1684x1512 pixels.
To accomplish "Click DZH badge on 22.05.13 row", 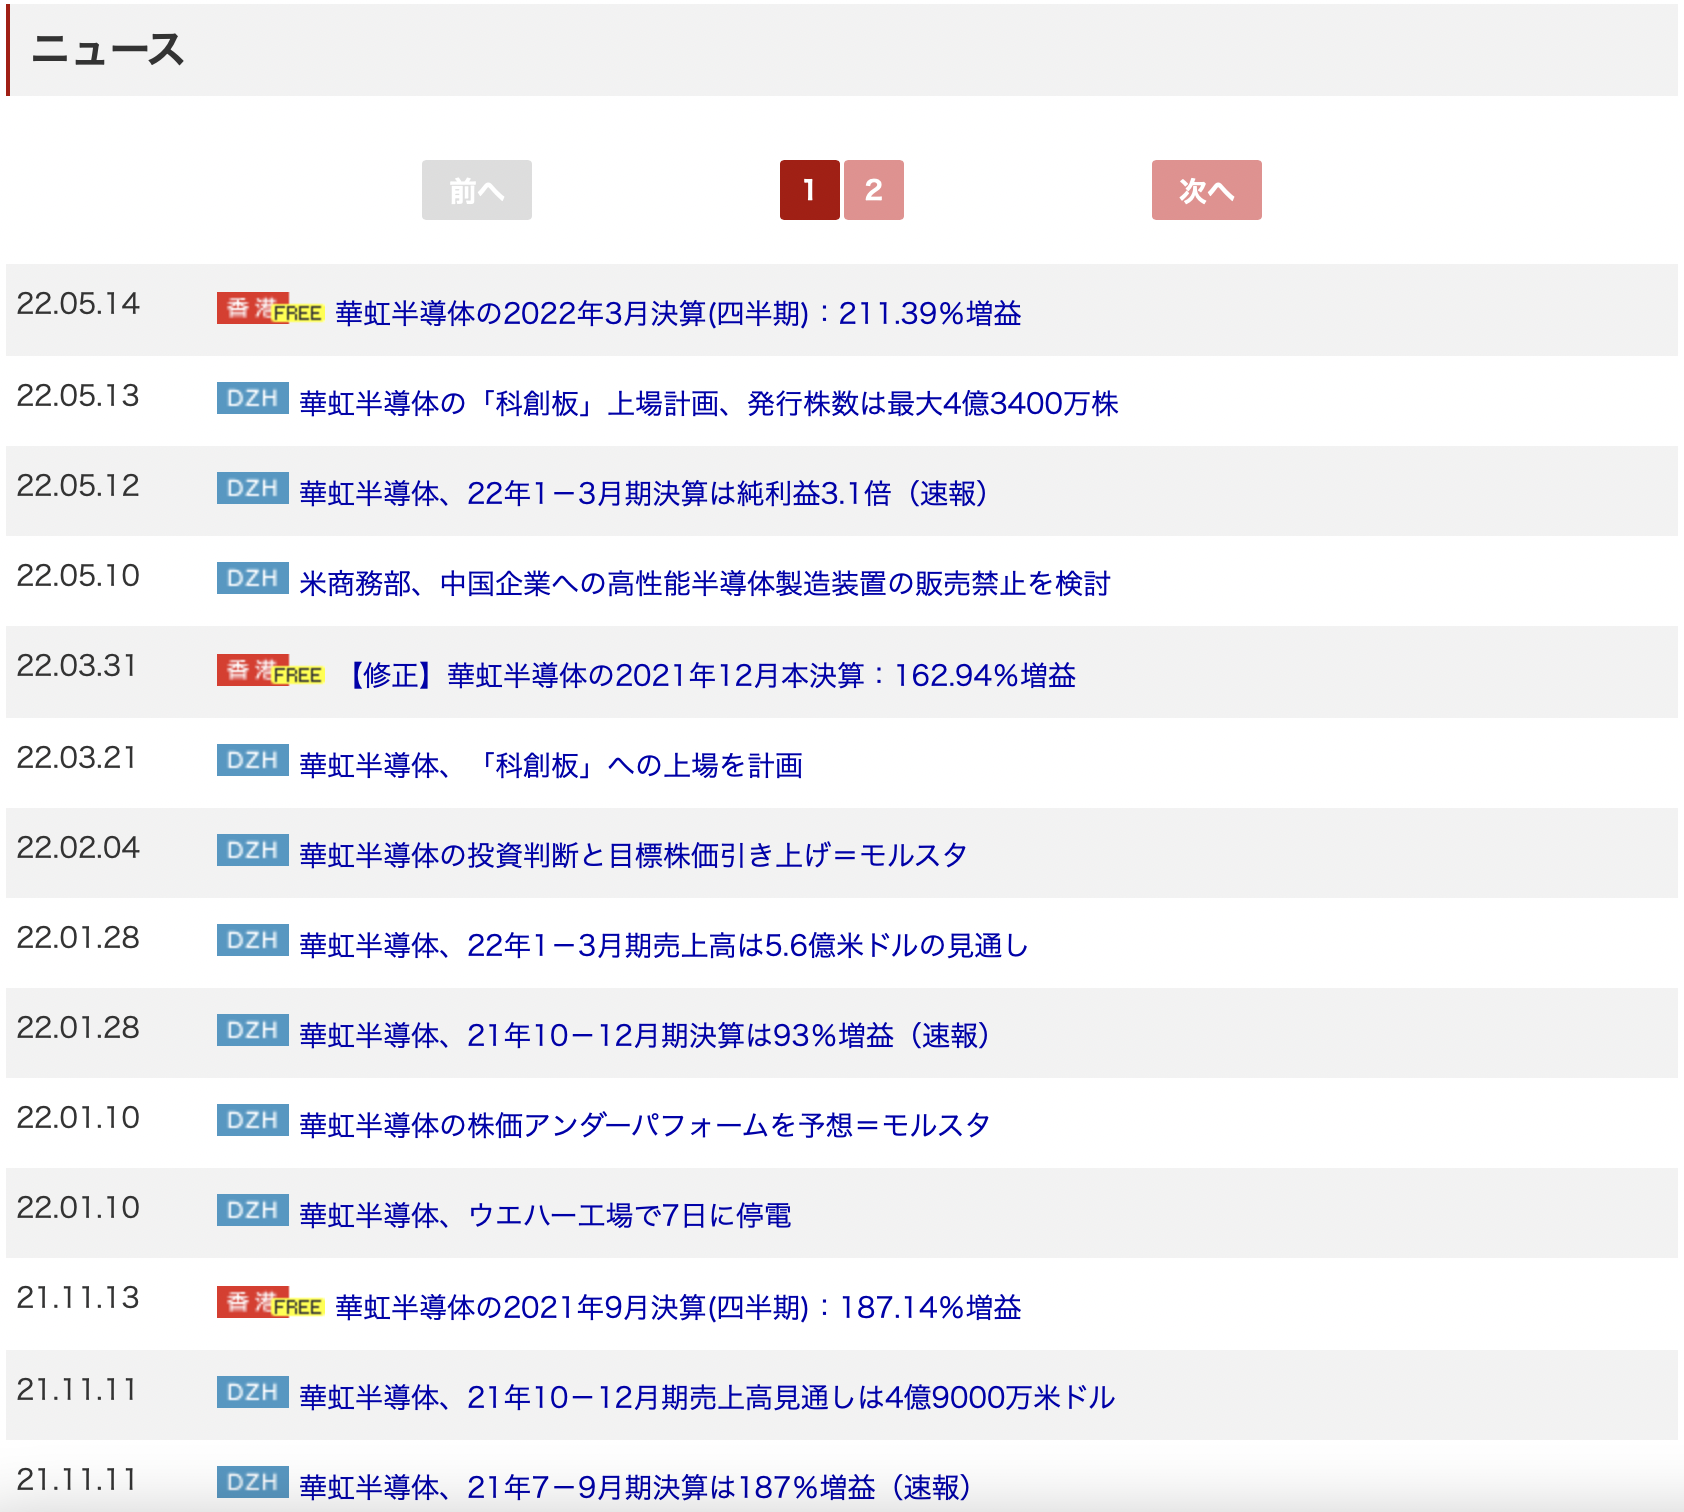I will 253,398.
